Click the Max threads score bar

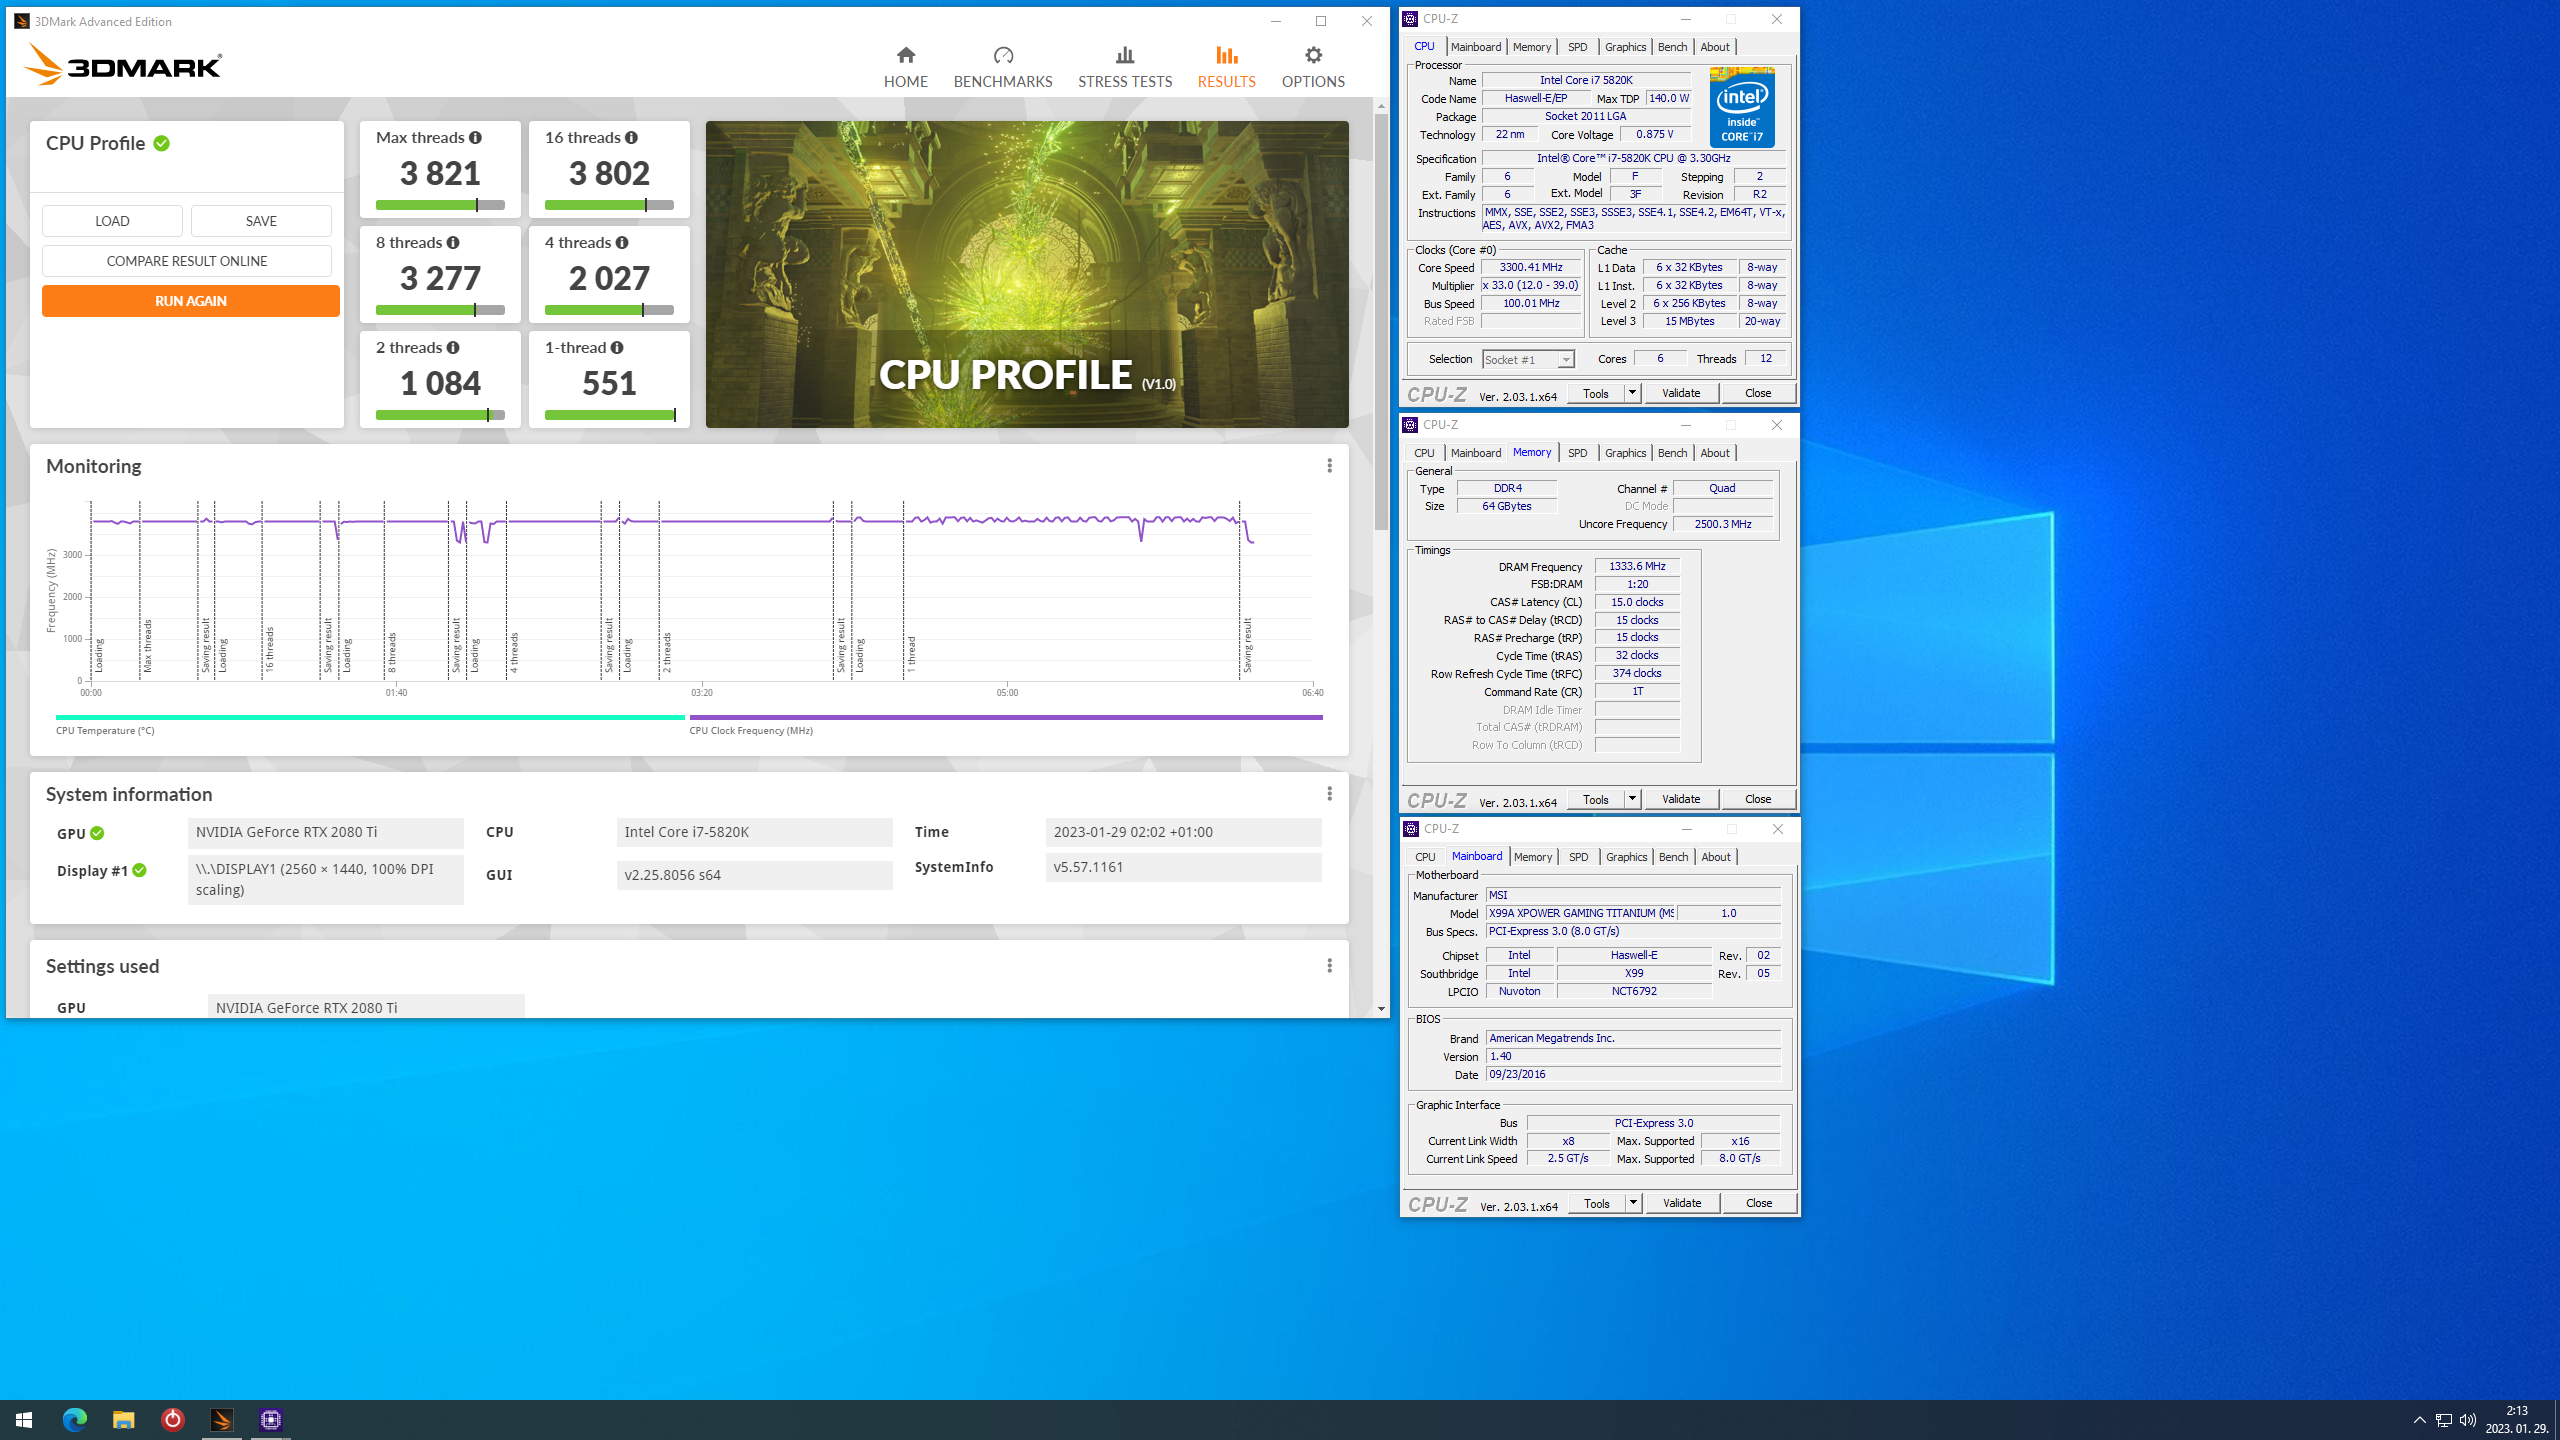point(440,205)
